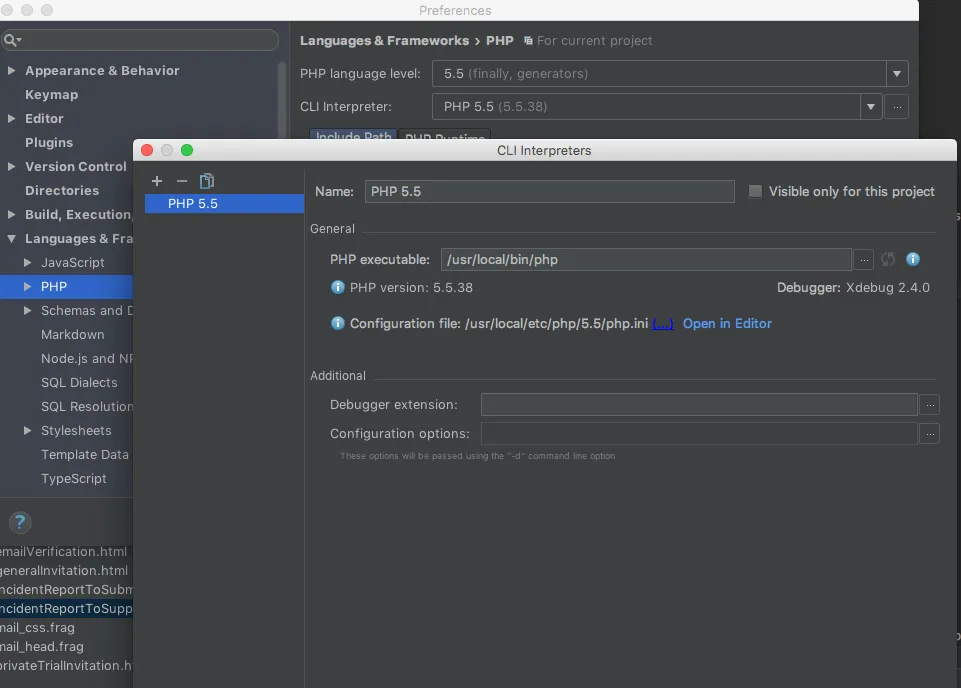Close the CLI Interpreters dialog
961x688 pixels.
pyautogui.click(x=147, y=150)
